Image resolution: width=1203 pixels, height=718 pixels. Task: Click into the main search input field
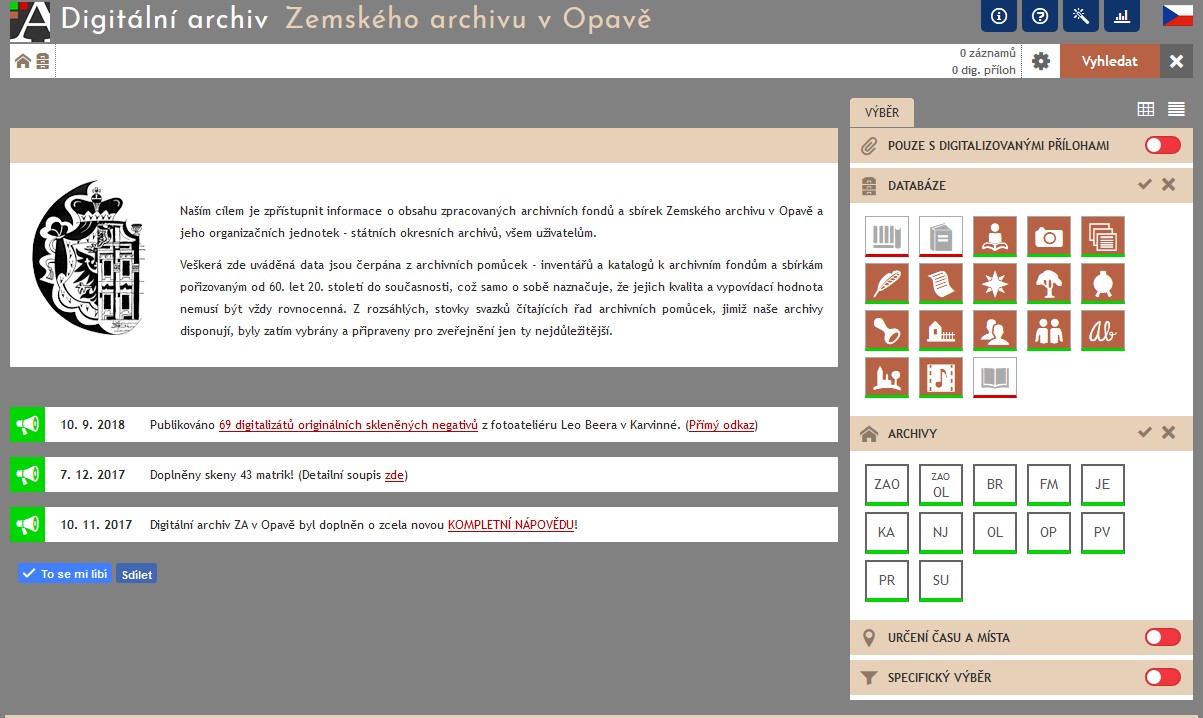[500, 61]
